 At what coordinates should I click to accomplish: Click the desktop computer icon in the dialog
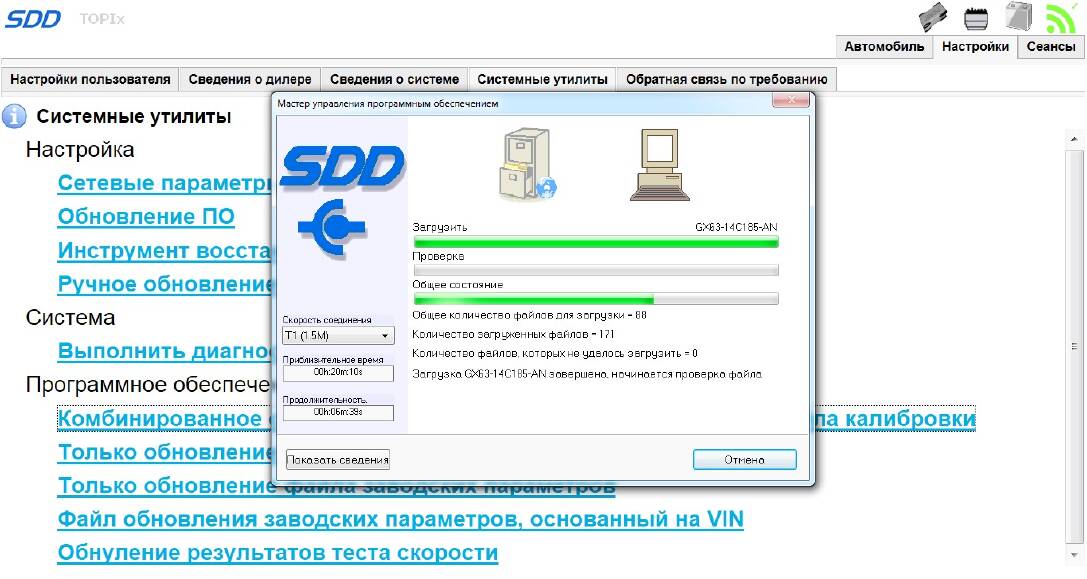click(x=659, y=165)
